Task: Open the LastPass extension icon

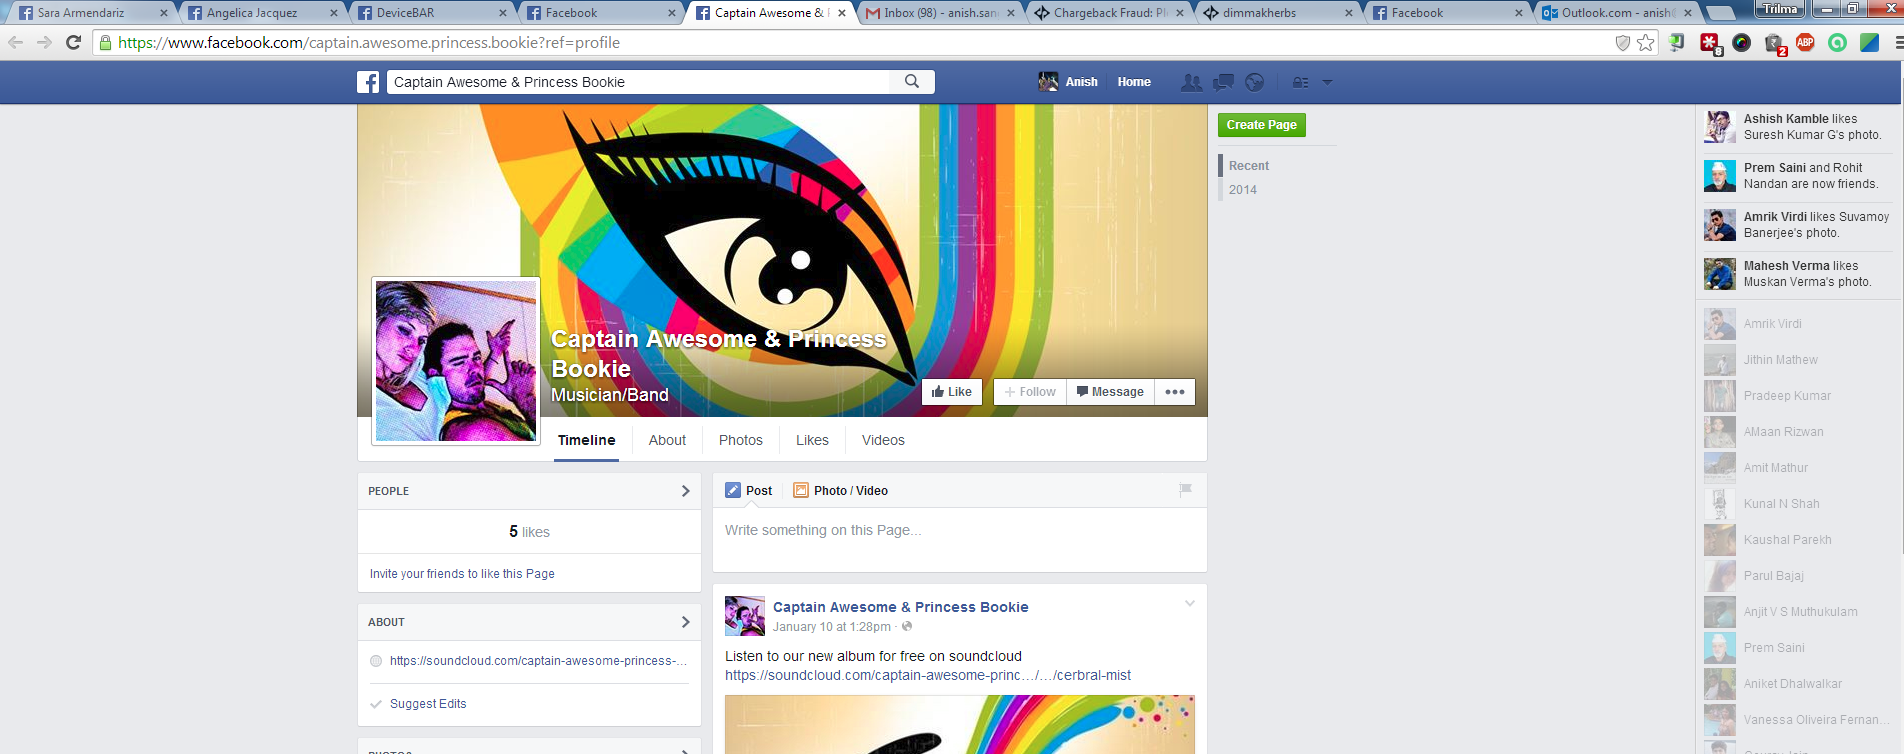Action: coord(1710,43)
